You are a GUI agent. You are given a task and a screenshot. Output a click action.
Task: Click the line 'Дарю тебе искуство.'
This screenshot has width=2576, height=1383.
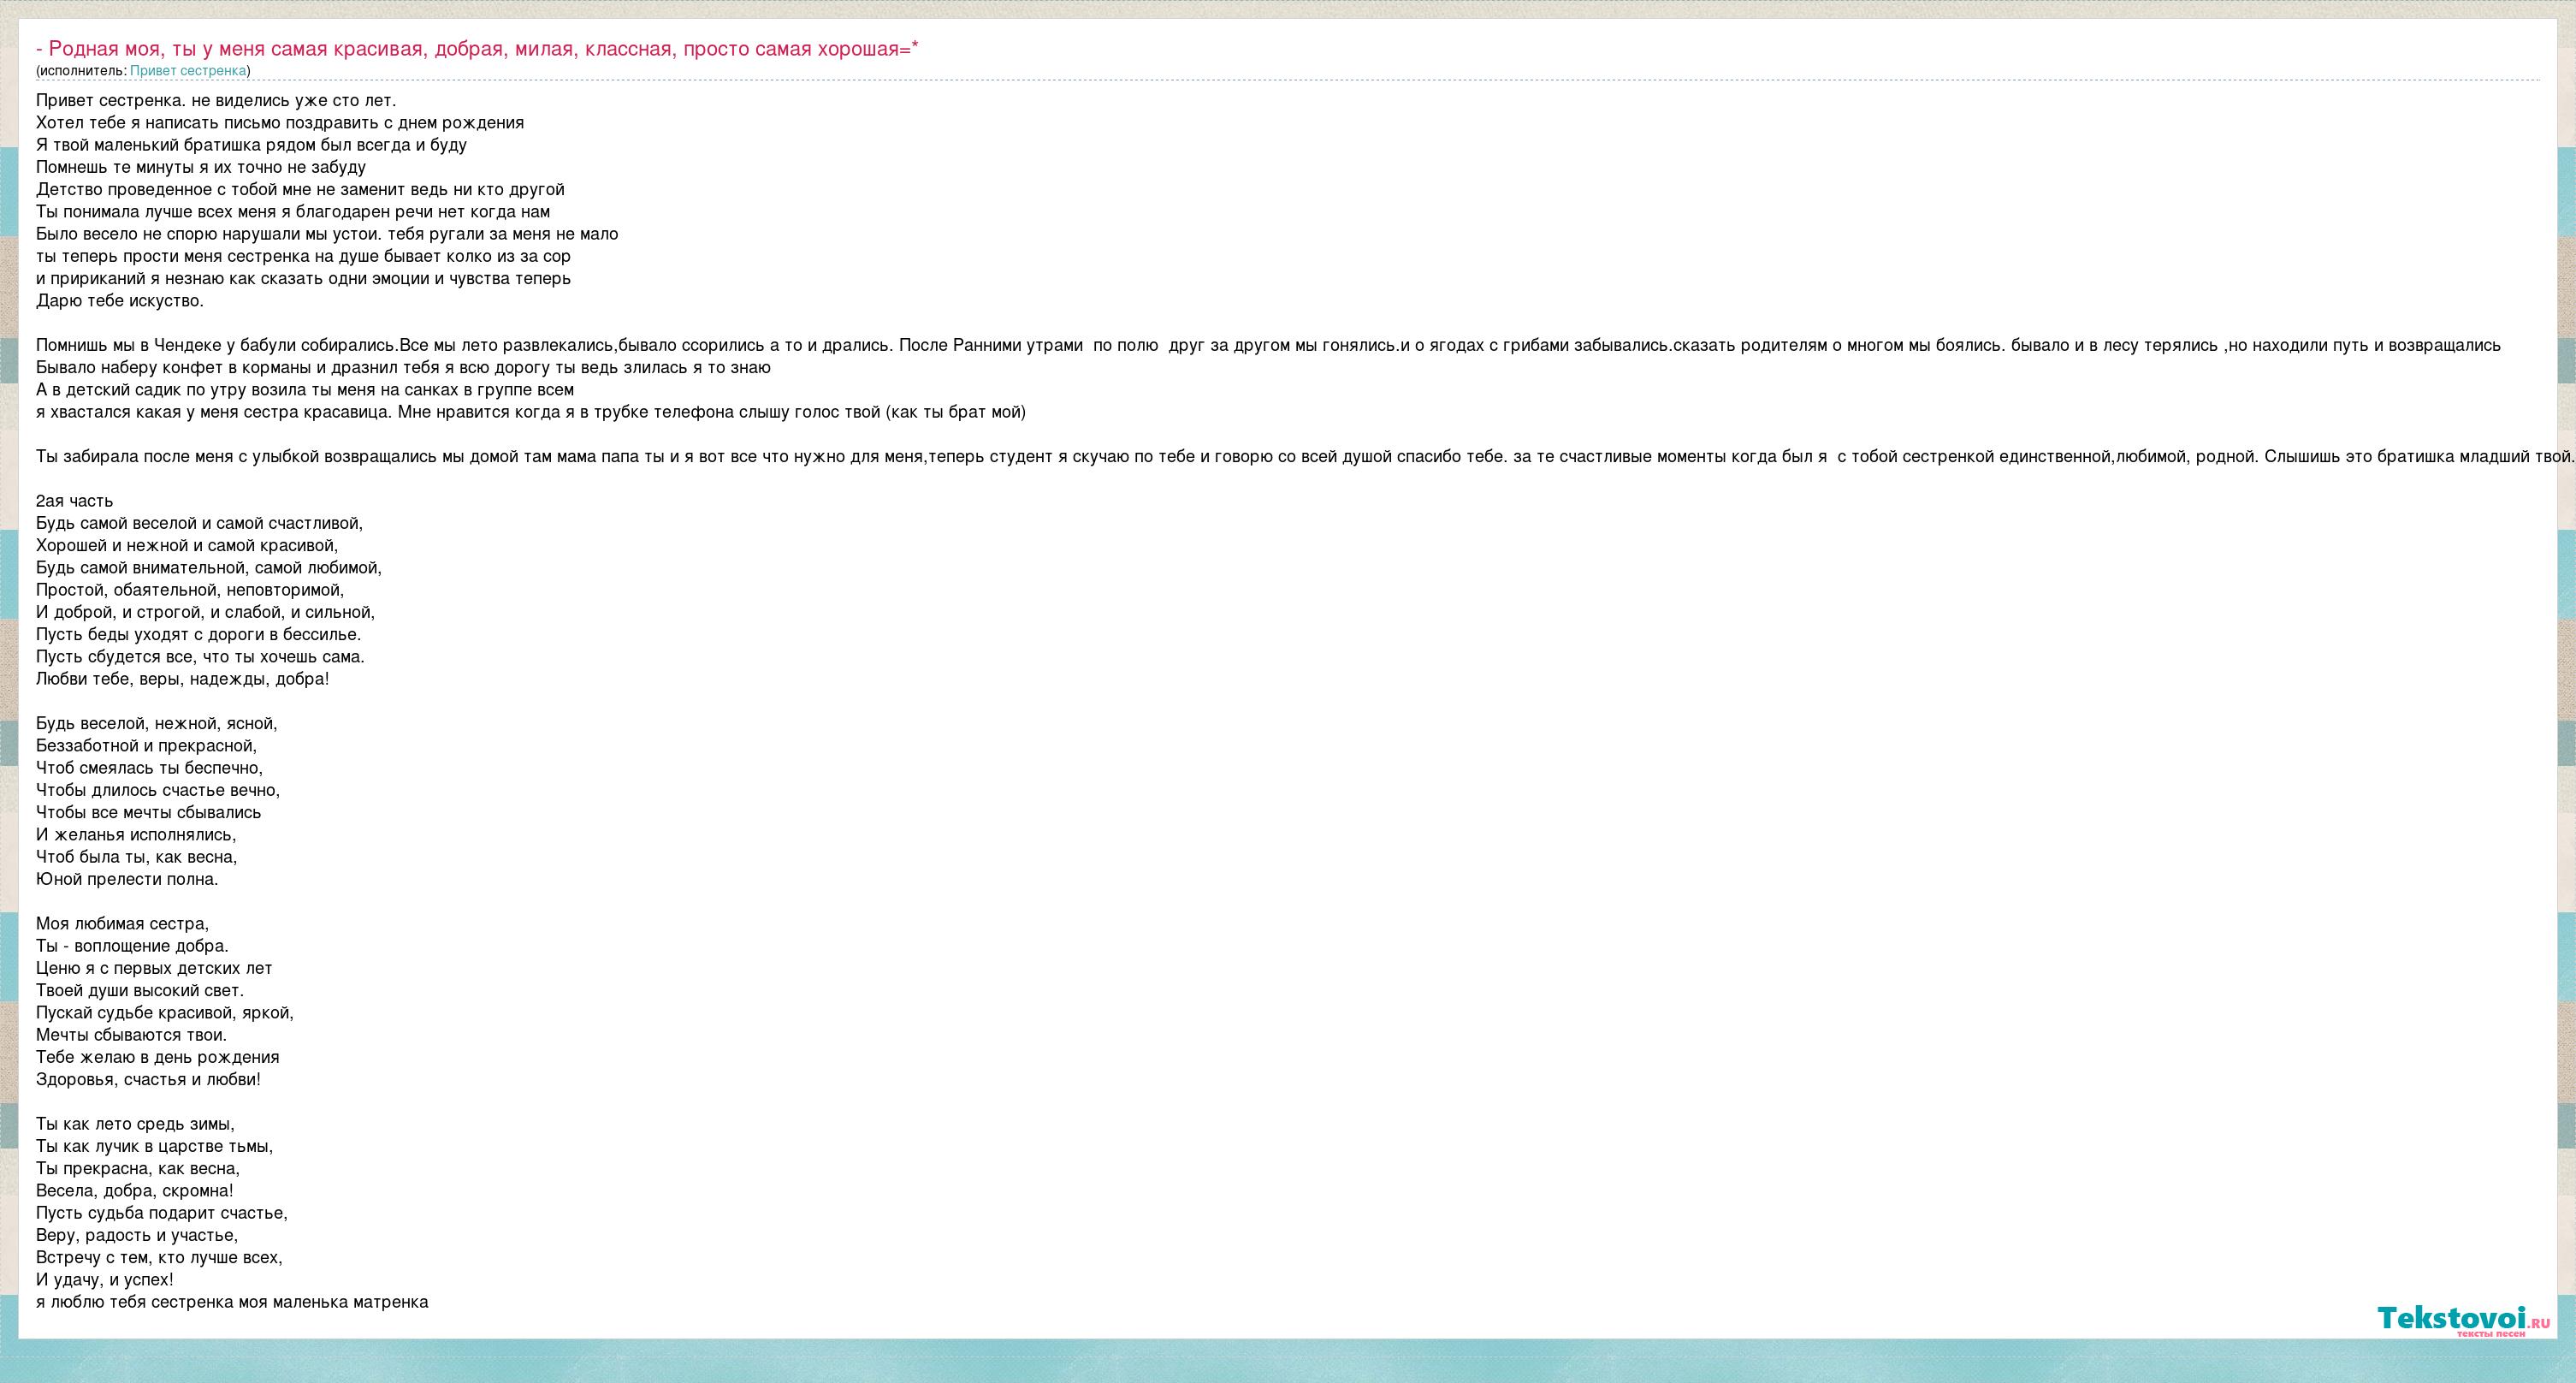pyautogui.click(x=120, y=301)
